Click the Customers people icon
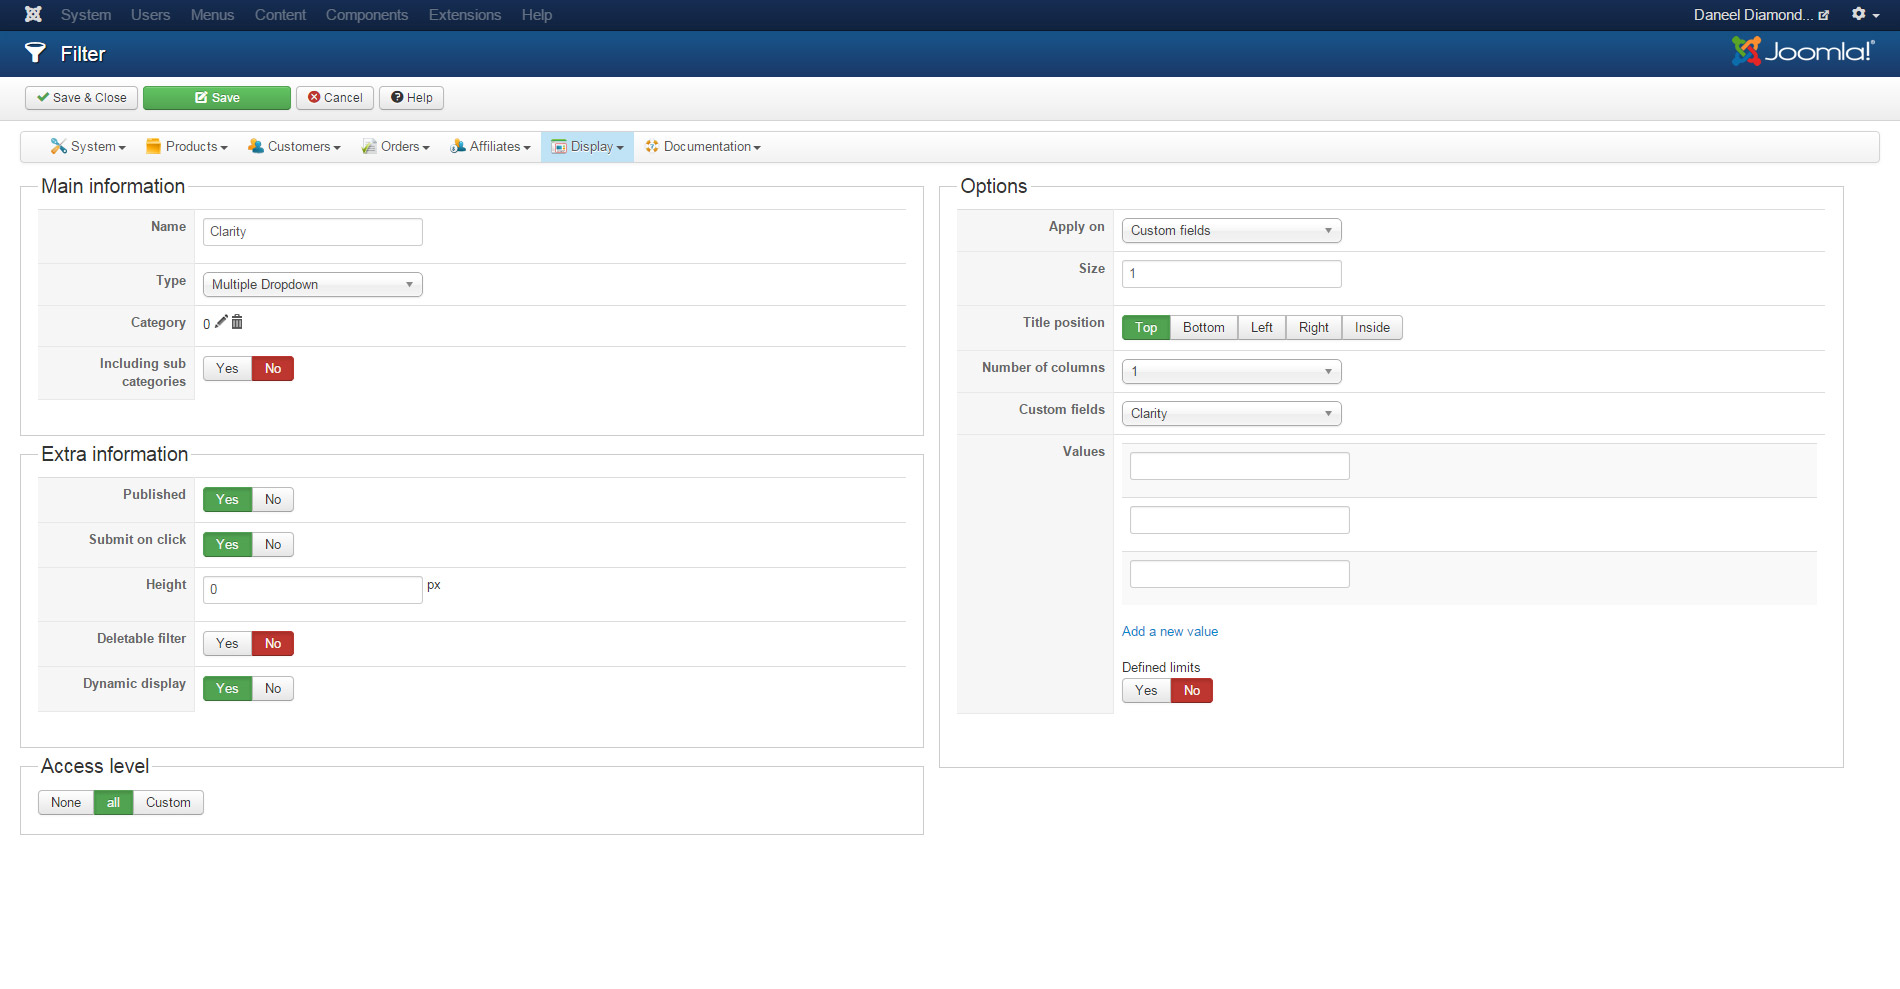 coord(256,146)
